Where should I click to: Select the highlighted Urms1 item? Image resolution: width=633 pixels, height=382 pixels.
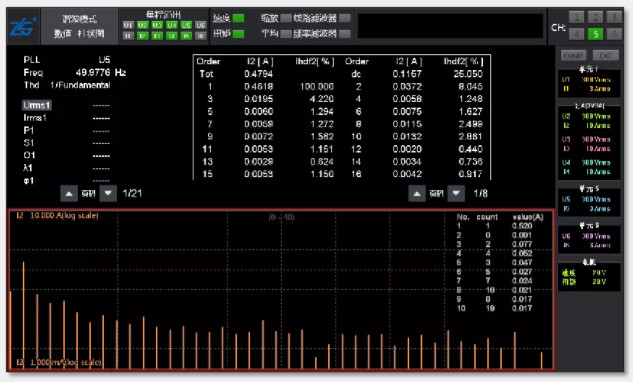(x=37, y=105)
